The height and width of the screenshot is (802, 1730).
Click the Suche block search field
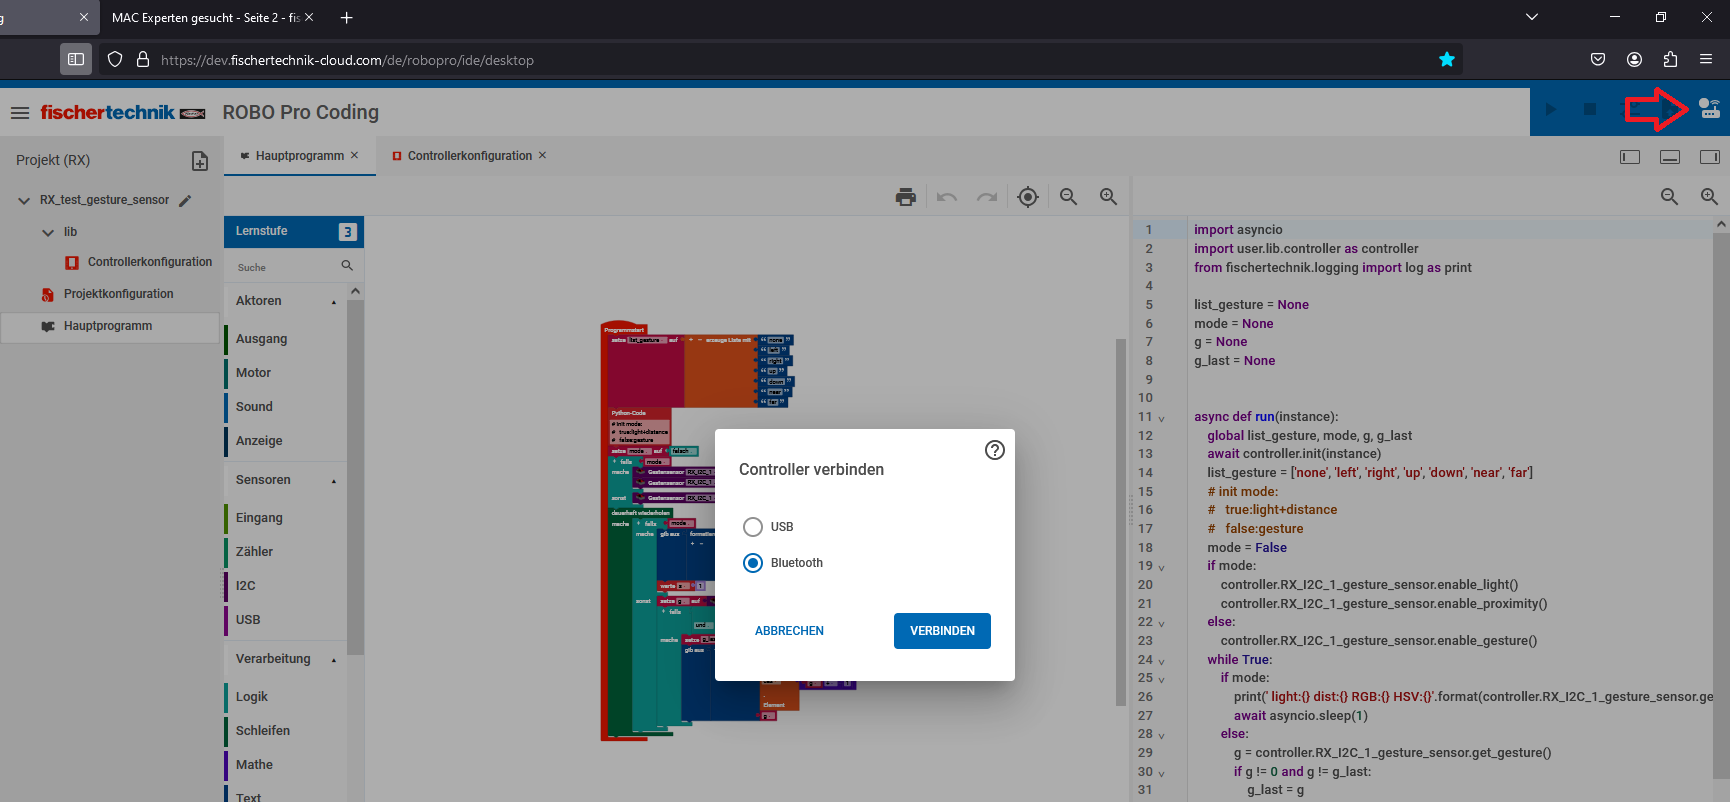tap(285, 267)
